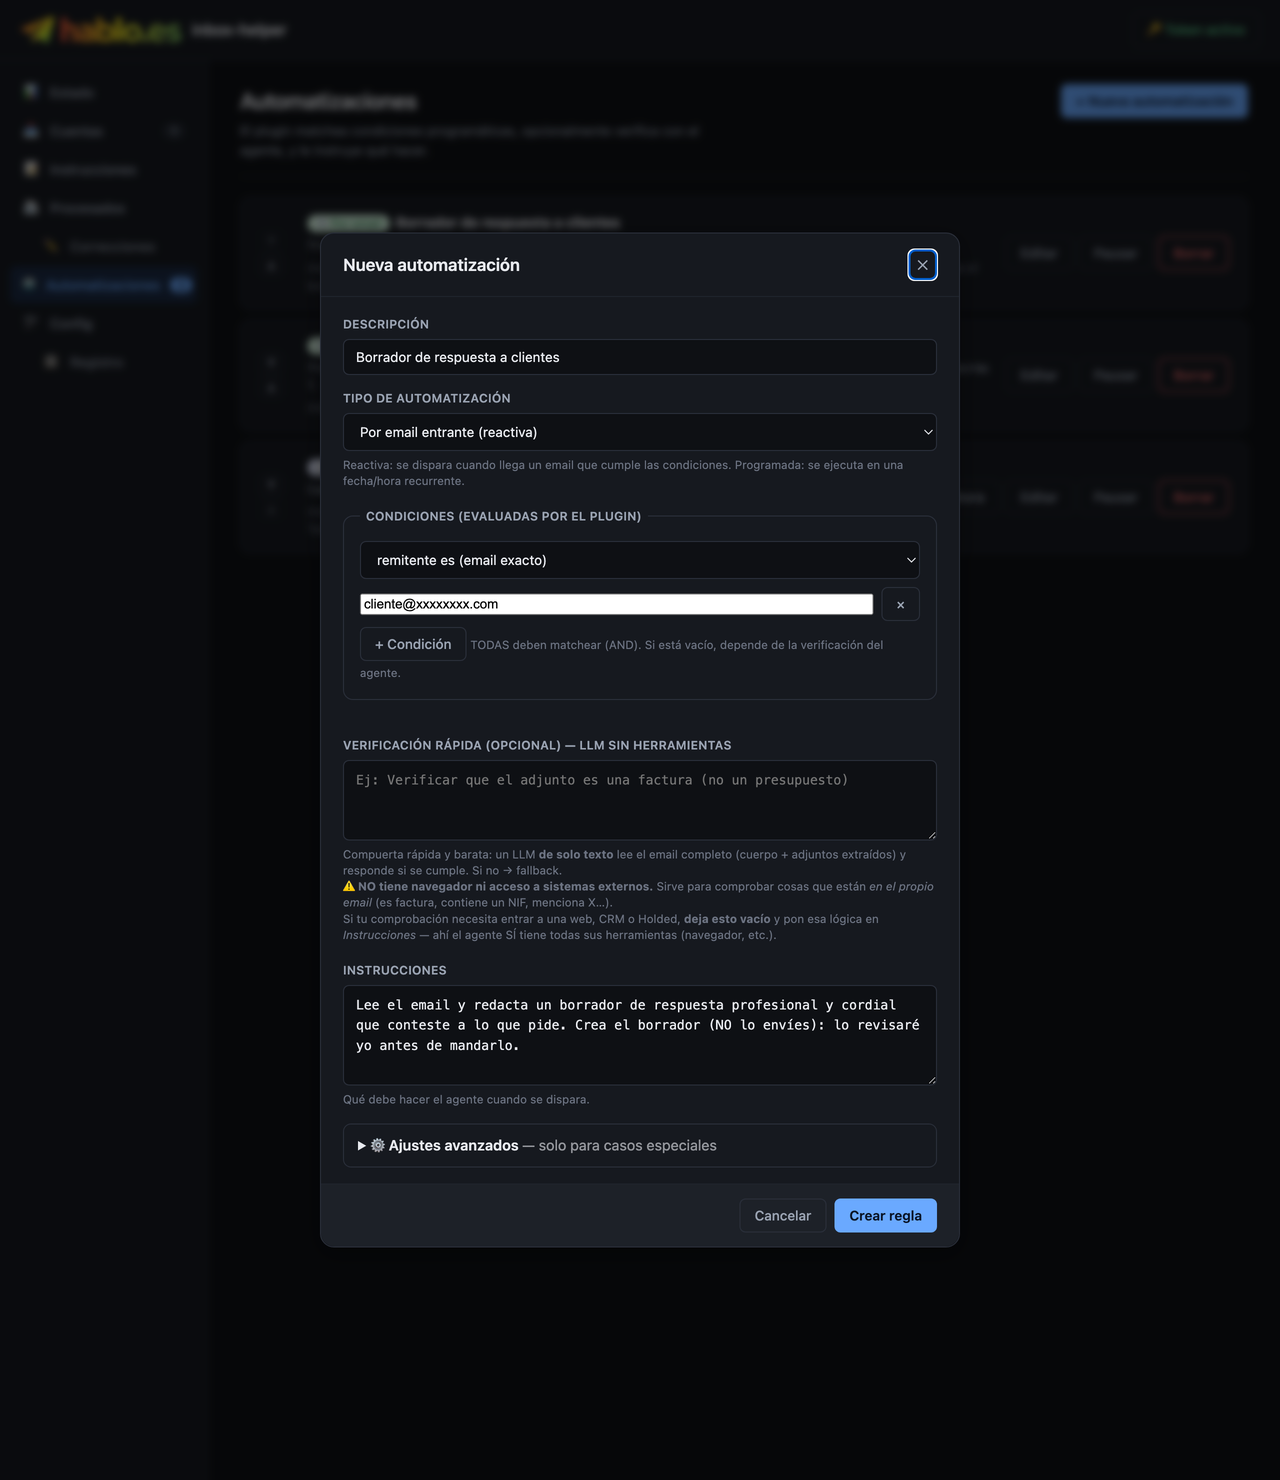Close the Nueva automatización dialog with X
Viewport: 1280px width, 1480px height.
[x=922, y=265]
